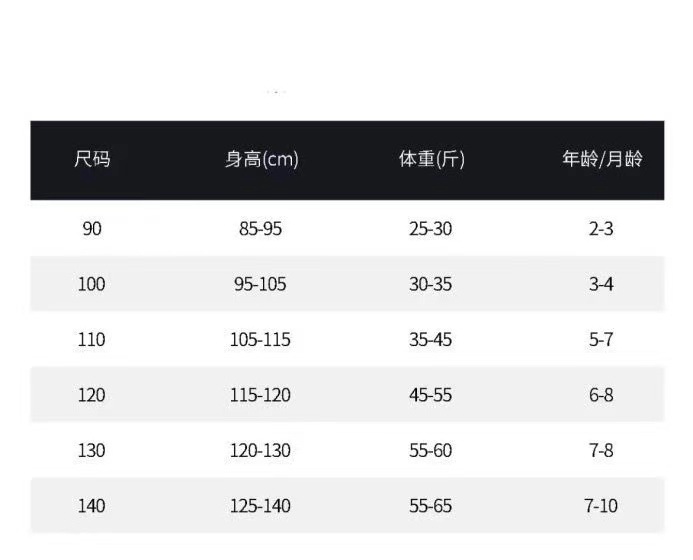Click the age value 2-3
Image resolution: width=693 pixels, height=560 pixels.
pos(601,229)
